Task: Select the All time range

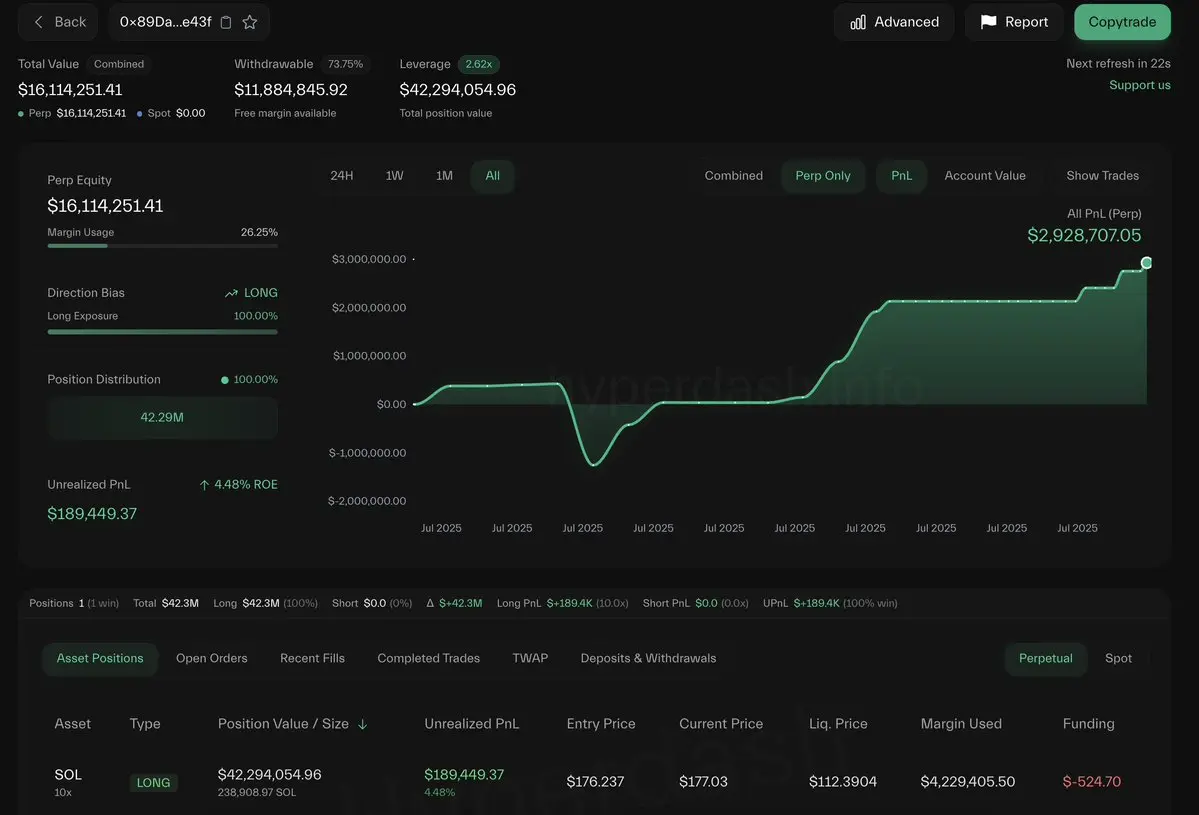Action: 492,176
